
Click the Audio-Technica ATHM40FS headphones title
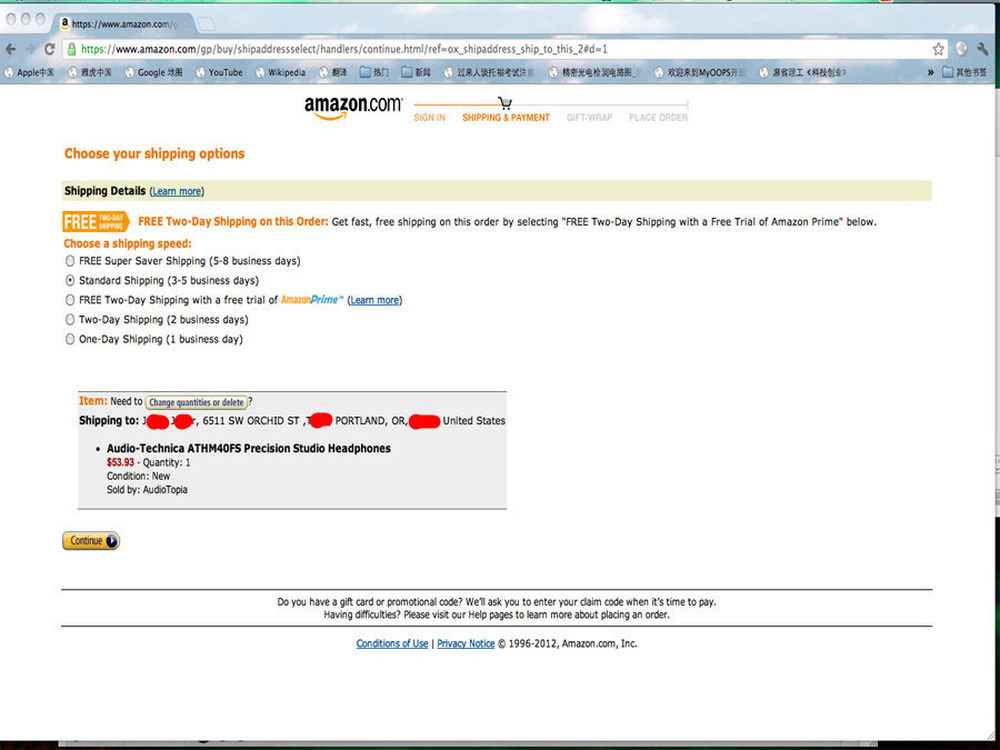[x=249, y=448]
